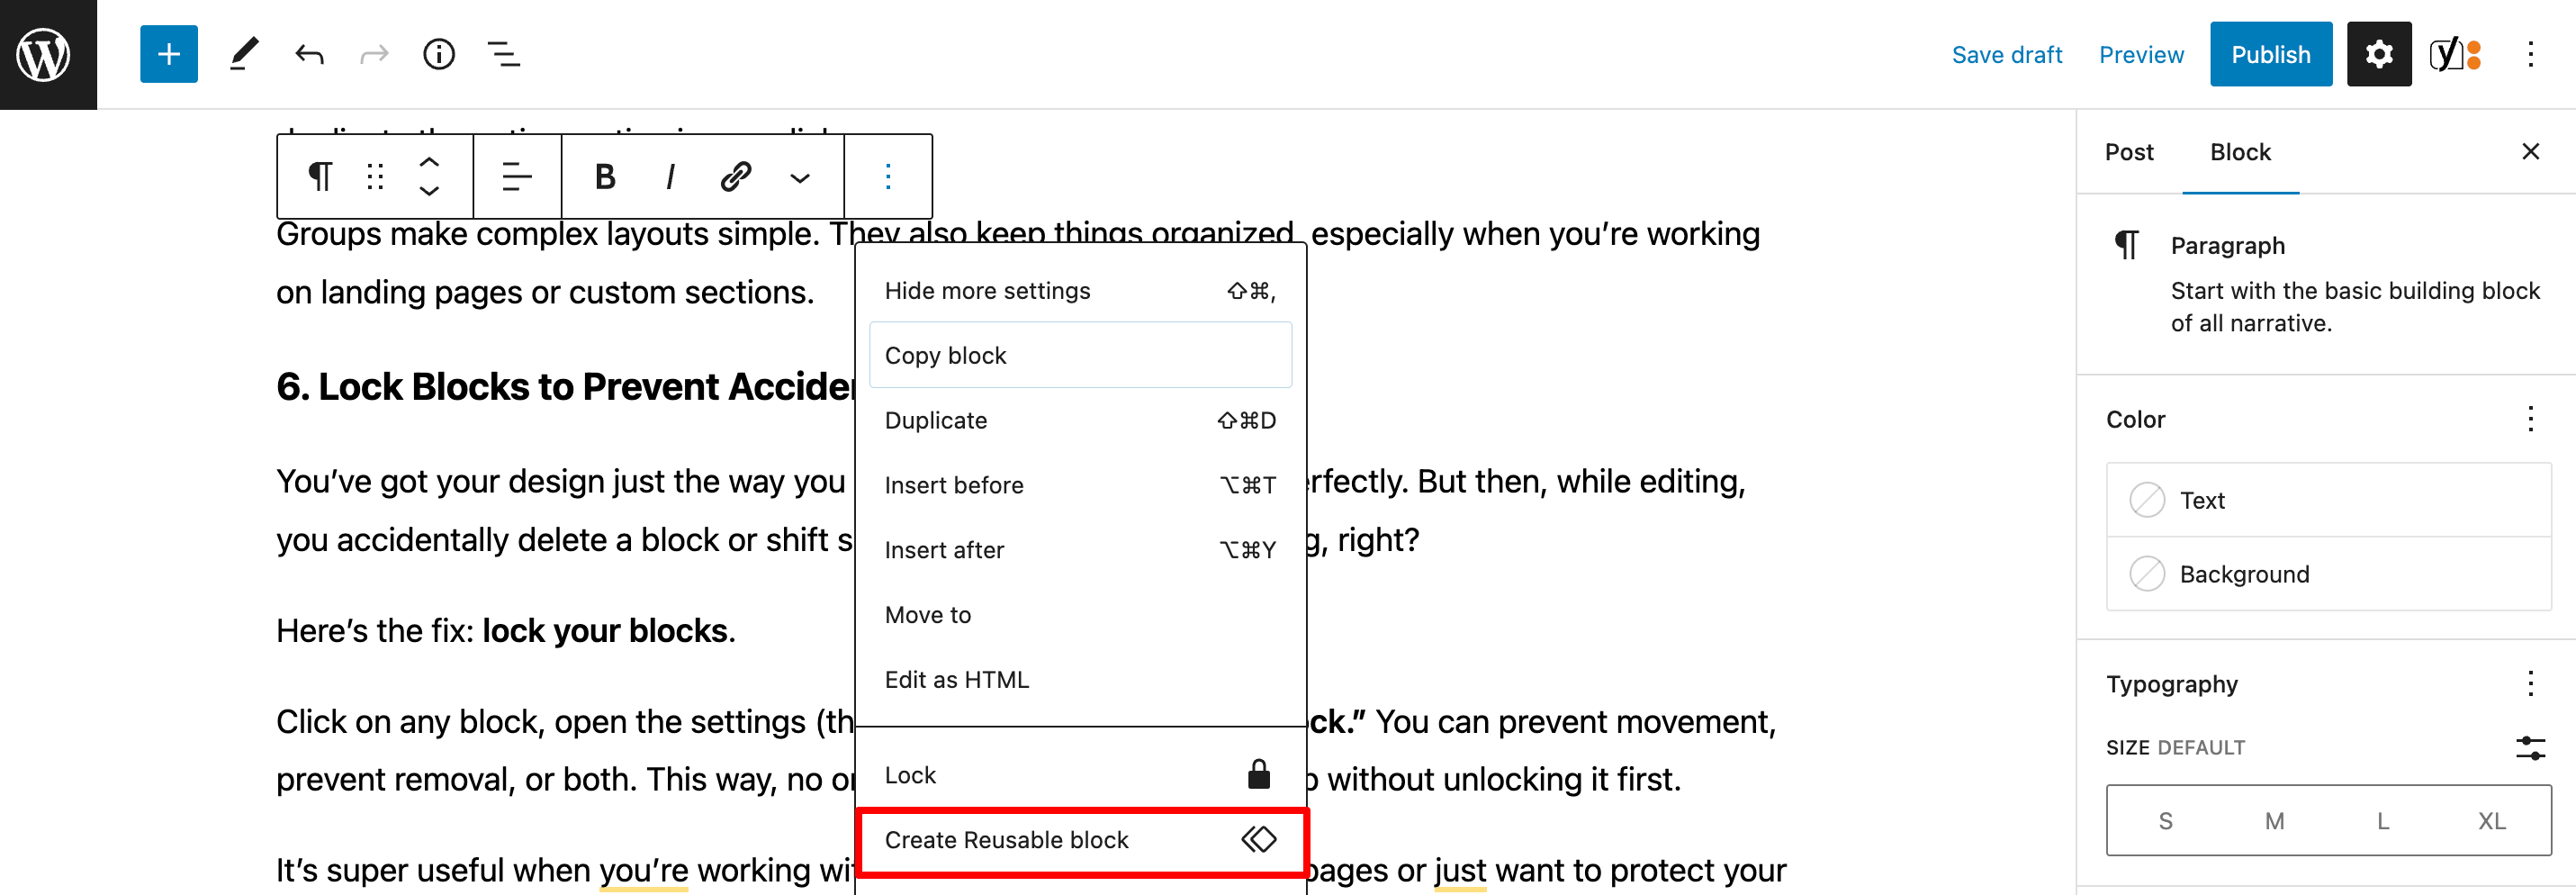
Task: Insert a link with the link icon
Action: (x=735, y=177)
